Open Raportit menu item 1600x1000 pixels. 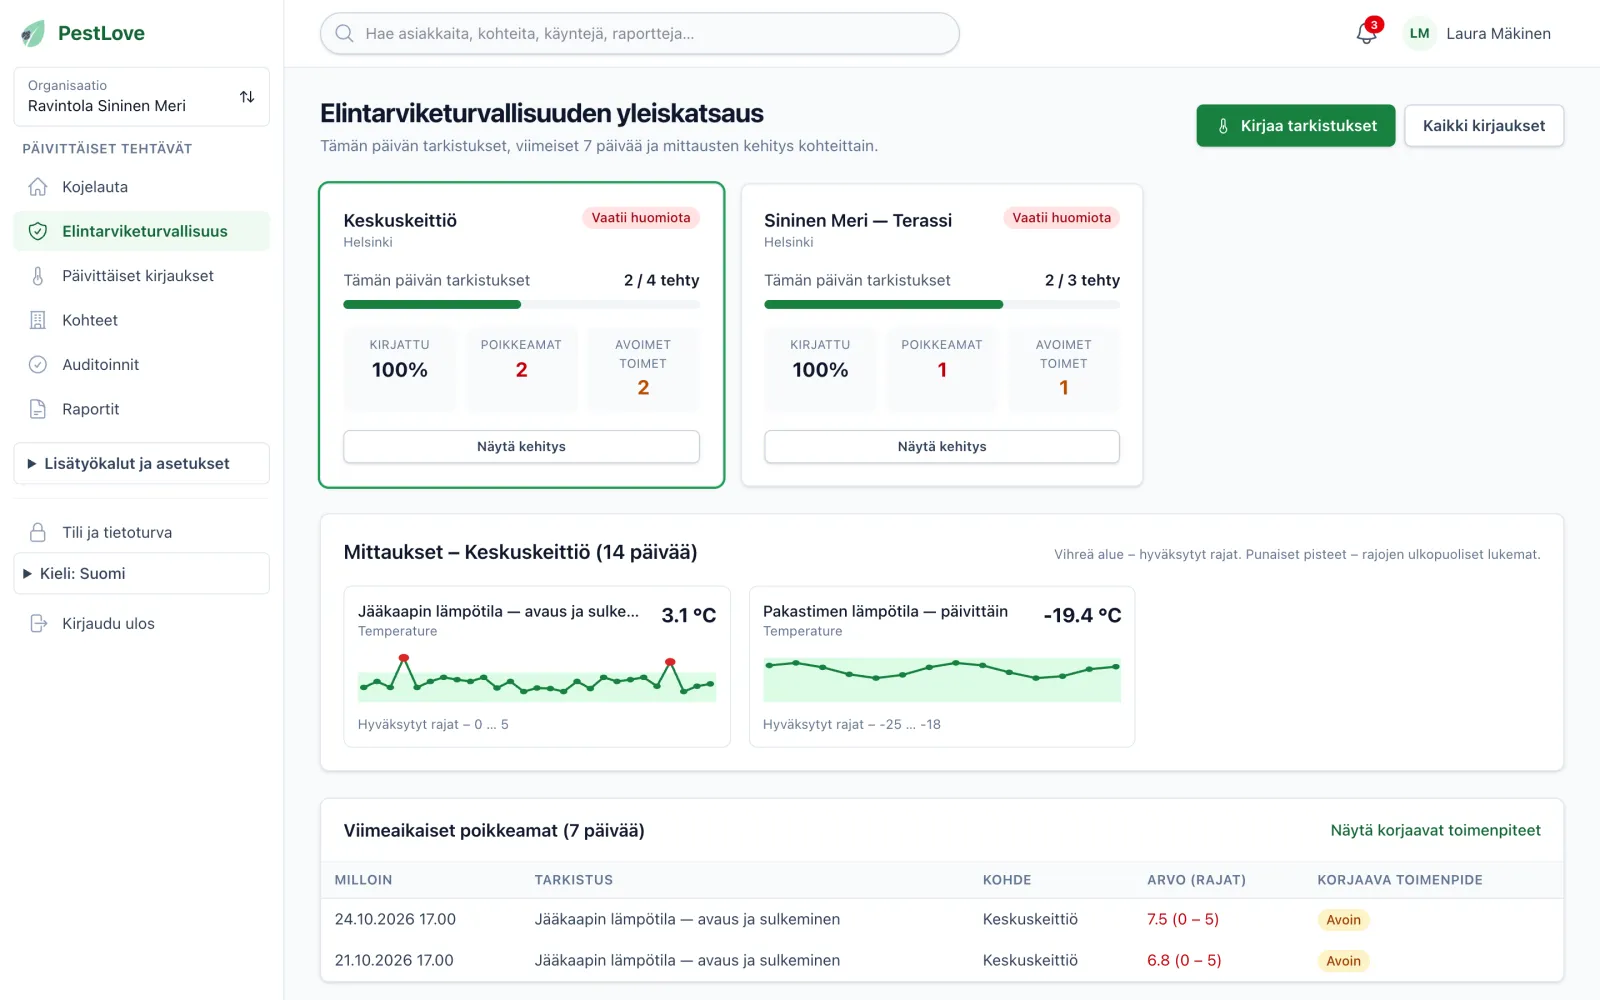click(x=141, y=409)
